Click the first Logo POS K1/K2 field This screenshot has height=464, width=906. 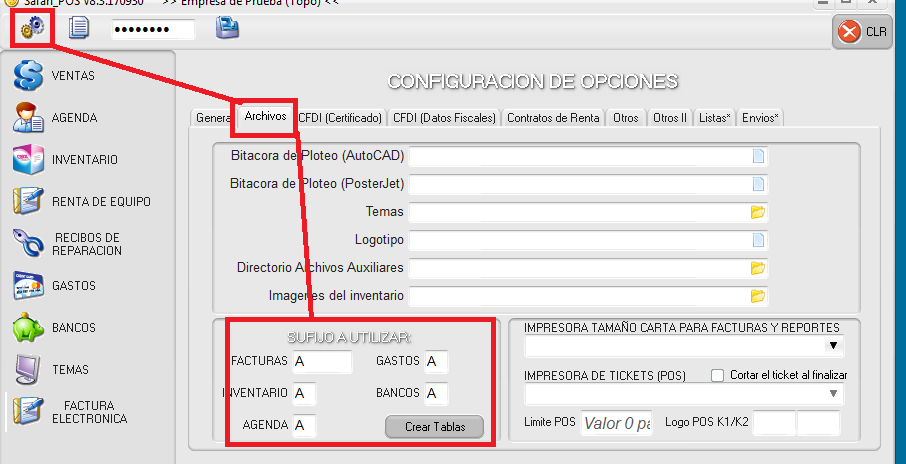pyautogui.click(x=774, y=424)
